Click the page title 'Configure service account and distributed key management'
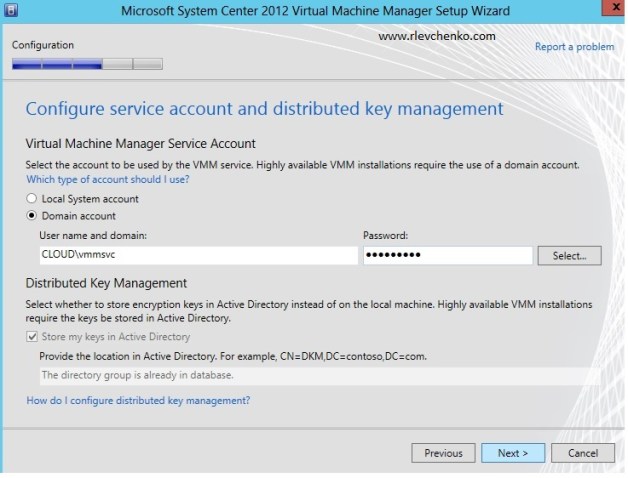 [264, 109]
